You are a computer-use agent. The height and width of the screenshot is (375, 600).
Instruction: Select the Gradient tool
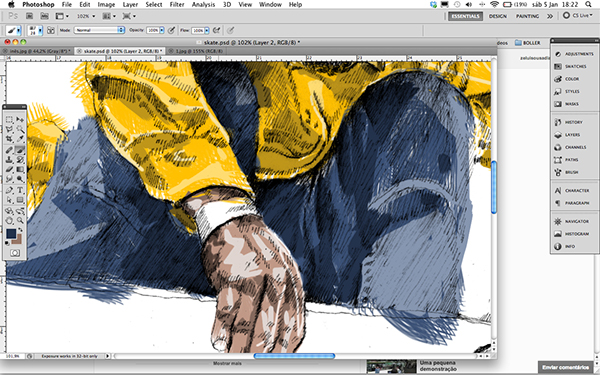pyautogui.click(x=20, y=170)
